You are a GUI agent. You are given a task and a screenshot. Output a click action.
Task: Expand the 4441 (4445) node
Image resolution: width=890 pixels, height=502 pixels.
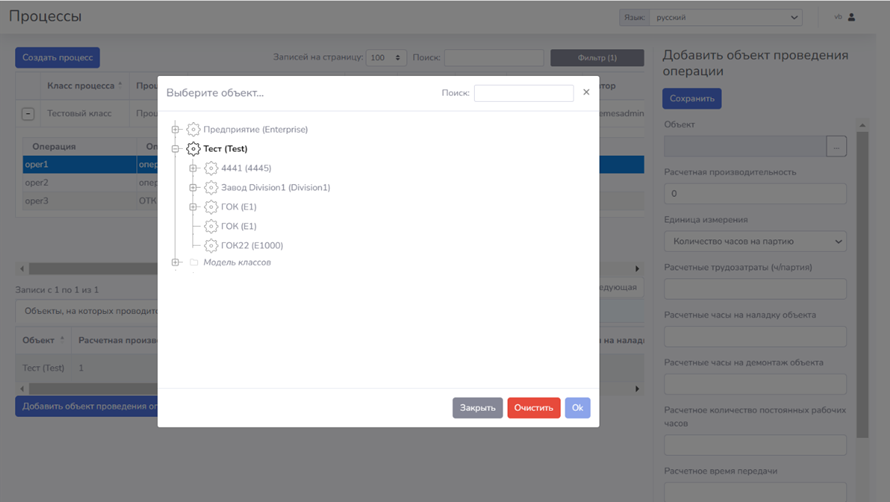click(x=193, y=168)
